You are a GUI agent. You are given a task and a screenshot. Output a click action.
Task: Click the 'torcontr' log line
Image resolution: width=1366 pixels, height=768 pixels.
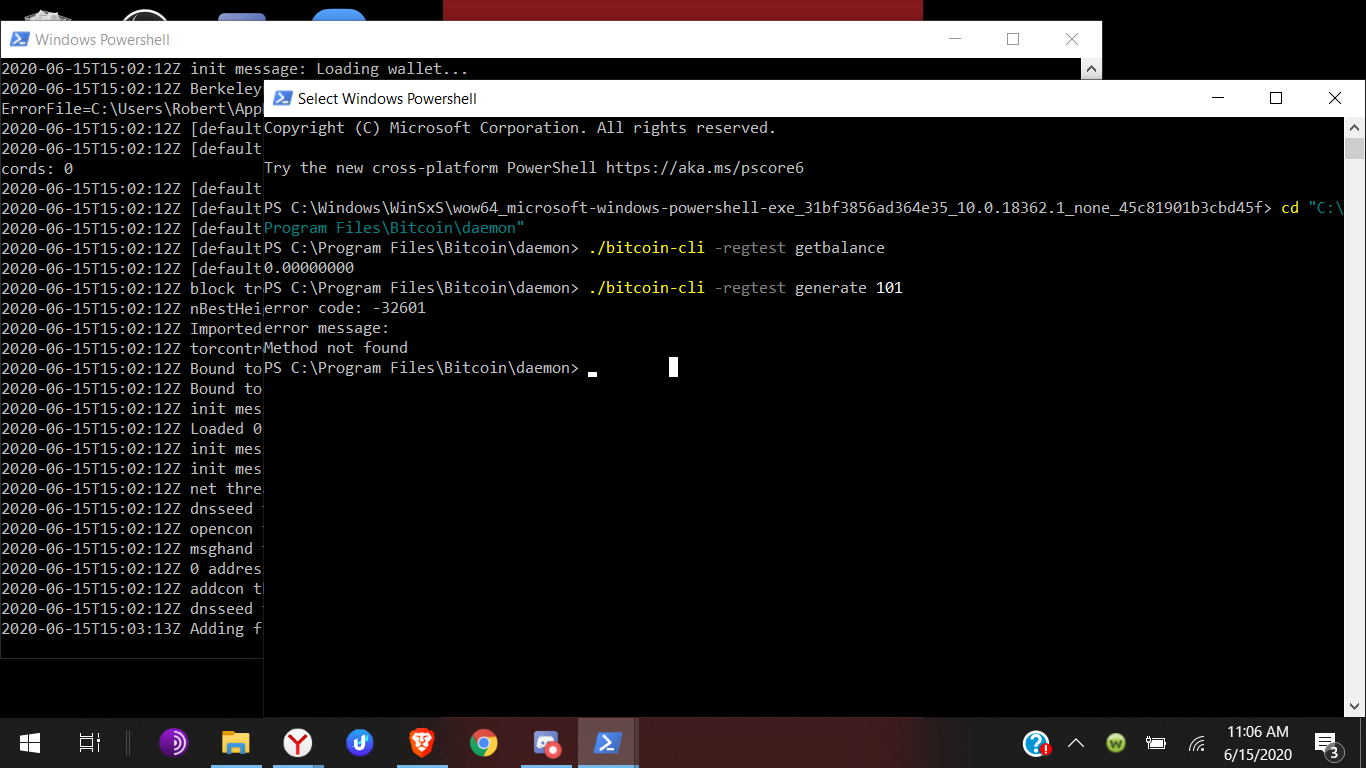131,349
